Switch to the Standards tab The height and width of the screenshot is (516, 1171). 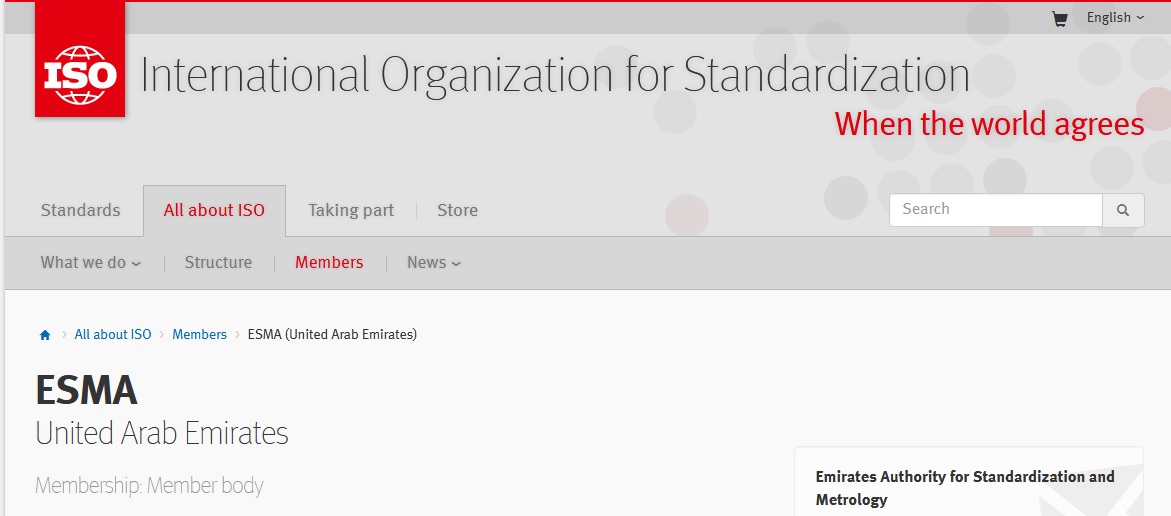[80, 210]
